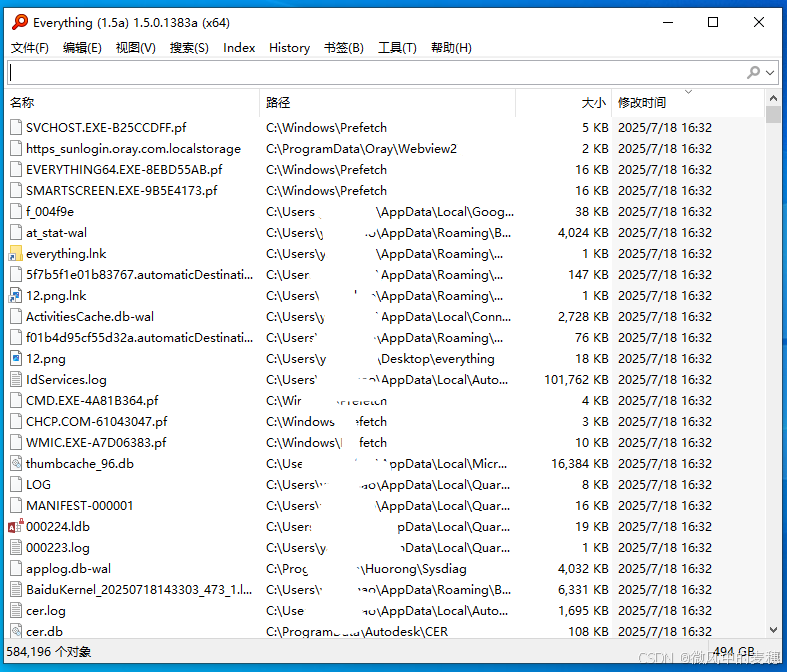Sort by the 大小 column header
This screenshot has width=787, height=672.
coord(563,102)
